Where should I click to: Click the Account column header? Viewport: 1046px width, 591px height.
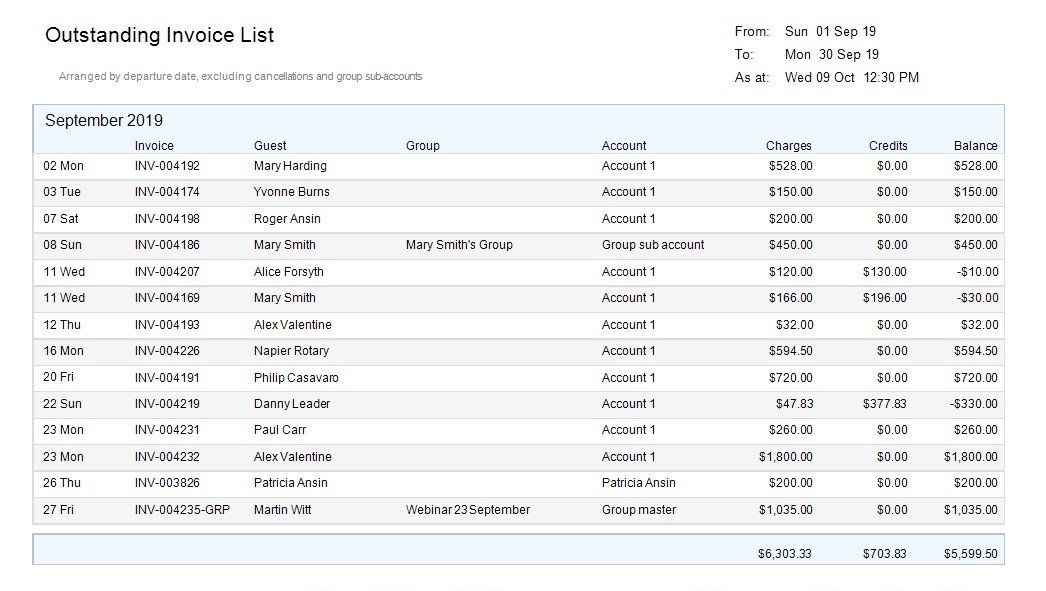point(624,145)
